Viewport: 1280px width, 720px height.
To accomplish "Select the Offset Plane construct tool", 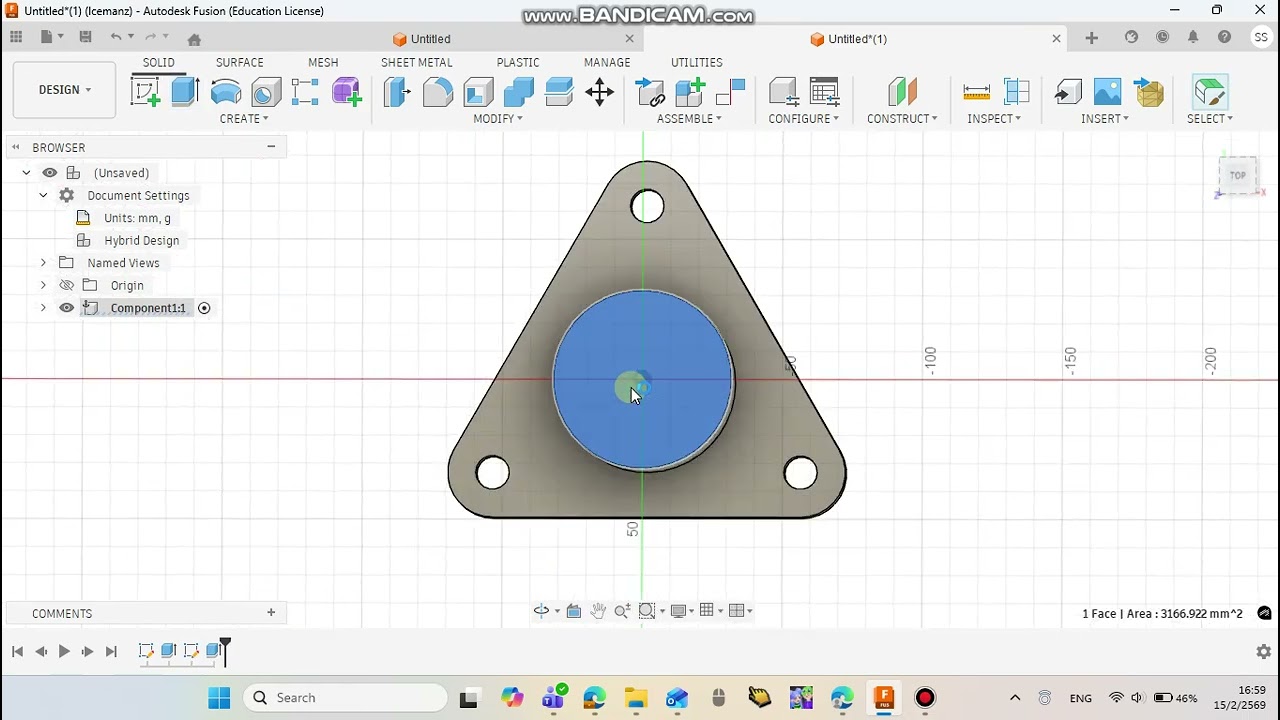I will [902, 92].
